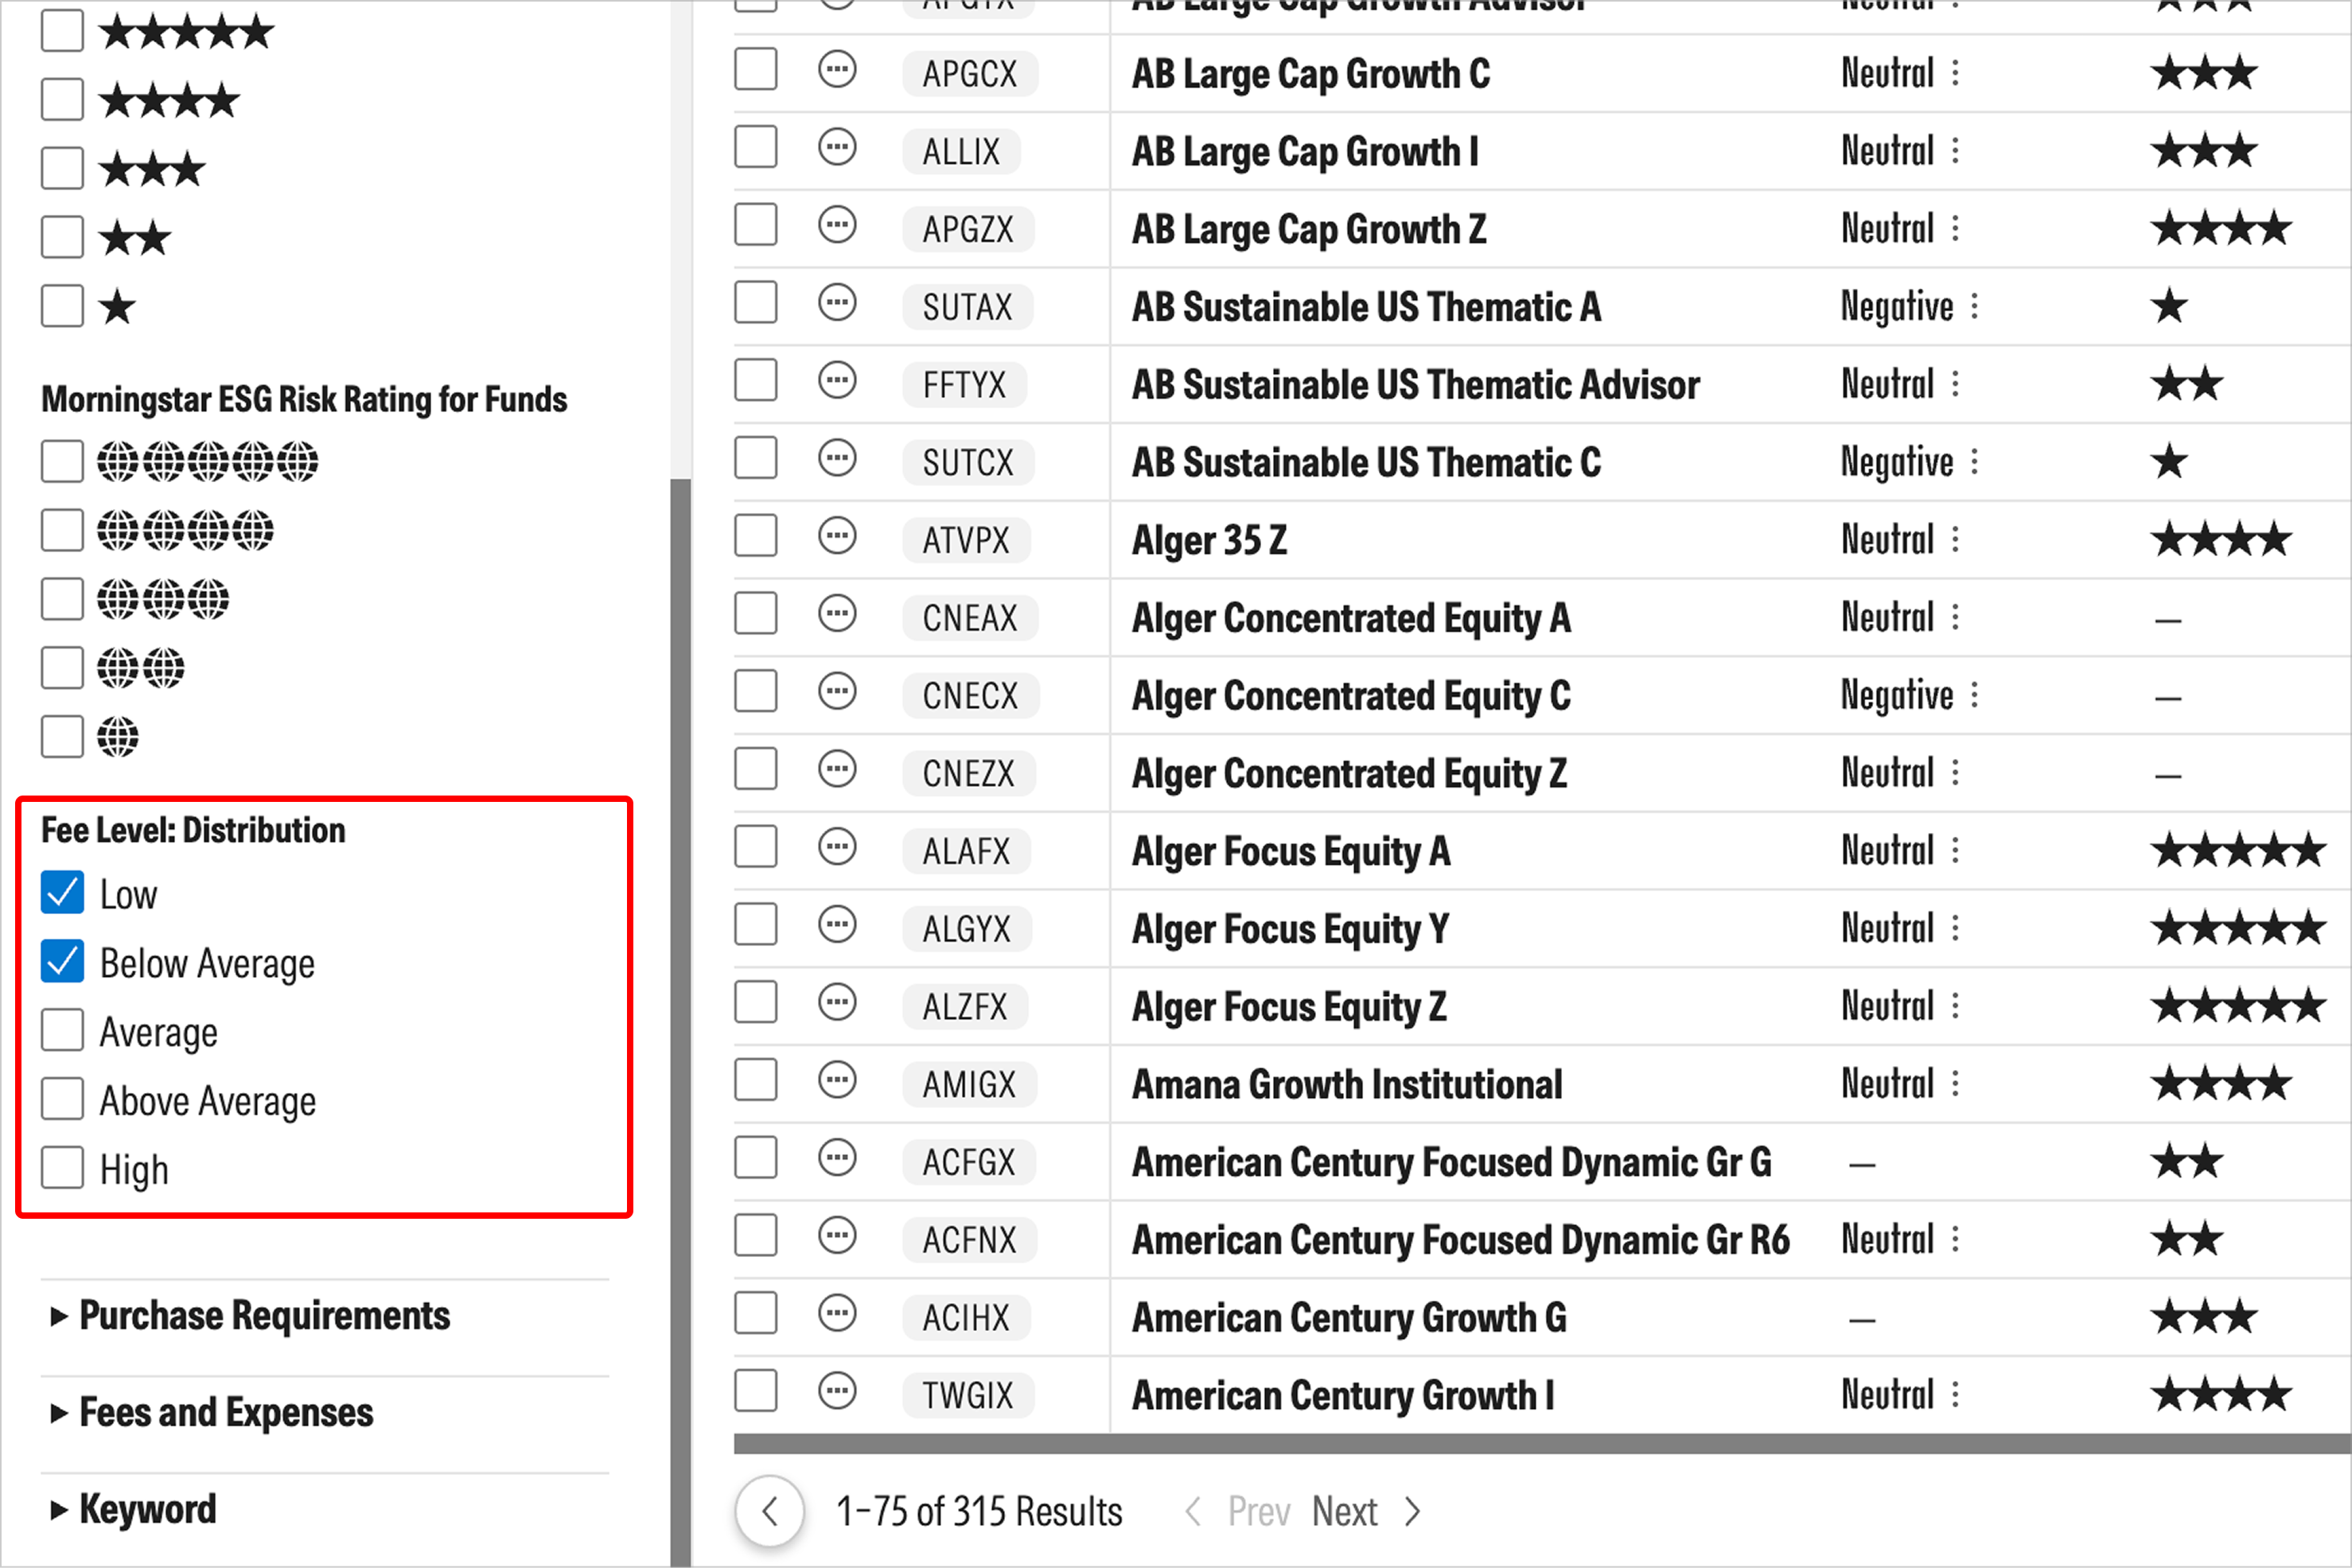Open options icon for TWGIX row
2352x1568 pixels.
pos(837,1391)
